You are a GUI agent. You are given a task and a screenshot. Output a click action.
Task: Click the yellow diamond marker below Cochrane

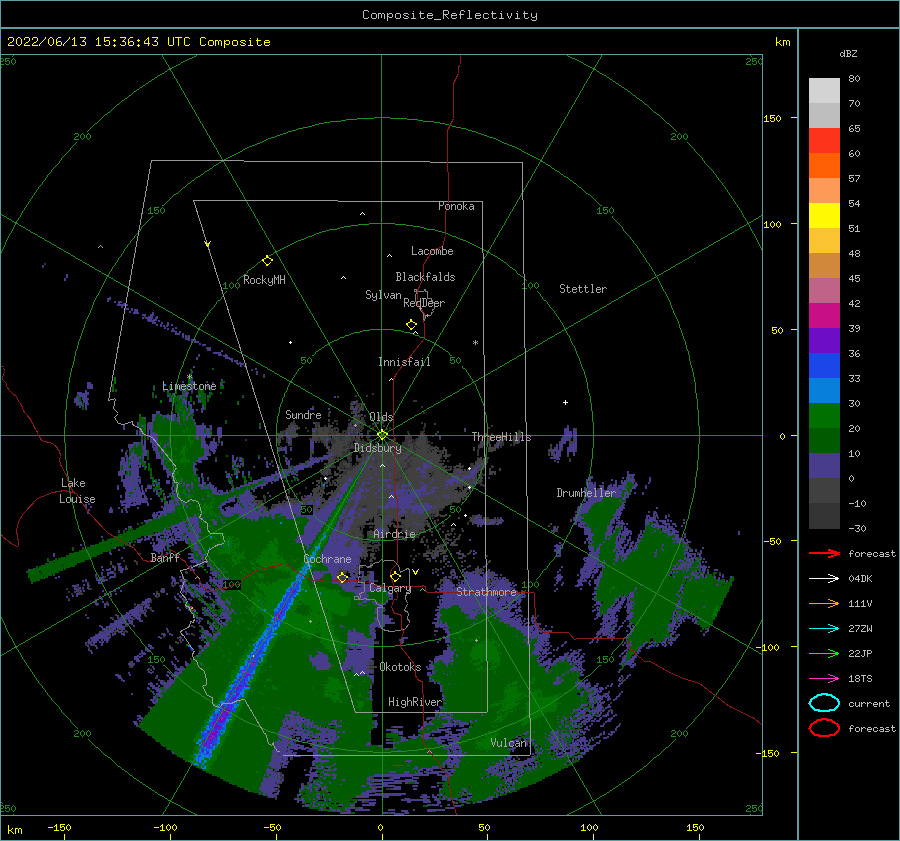click(x=342, y=577)
